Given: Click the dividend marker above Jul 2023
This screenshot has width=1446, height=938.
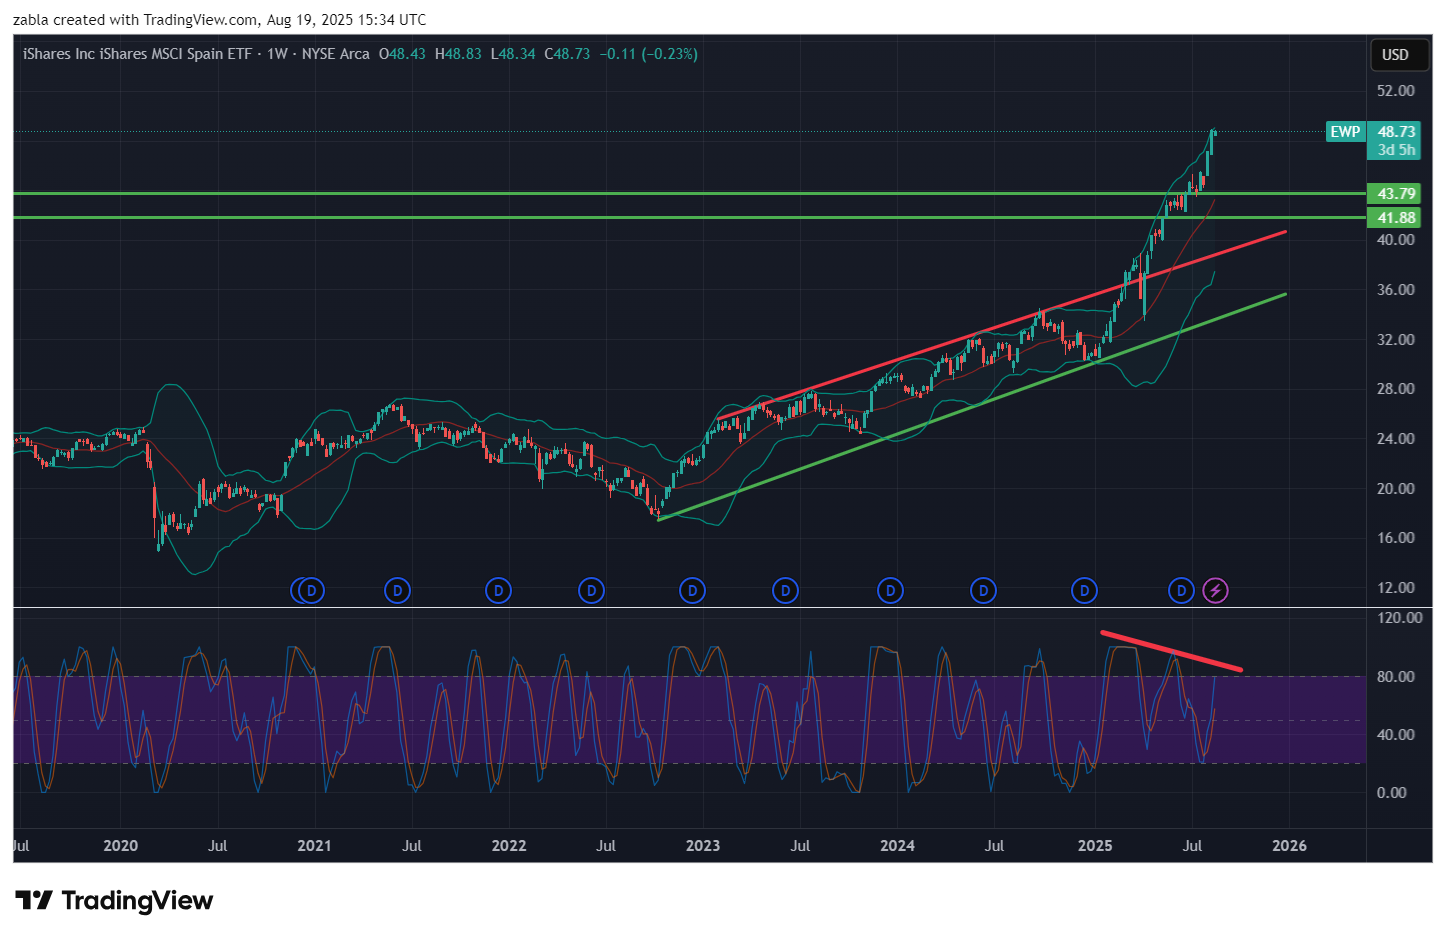Looking at the screenshot, I should point(786,591).
